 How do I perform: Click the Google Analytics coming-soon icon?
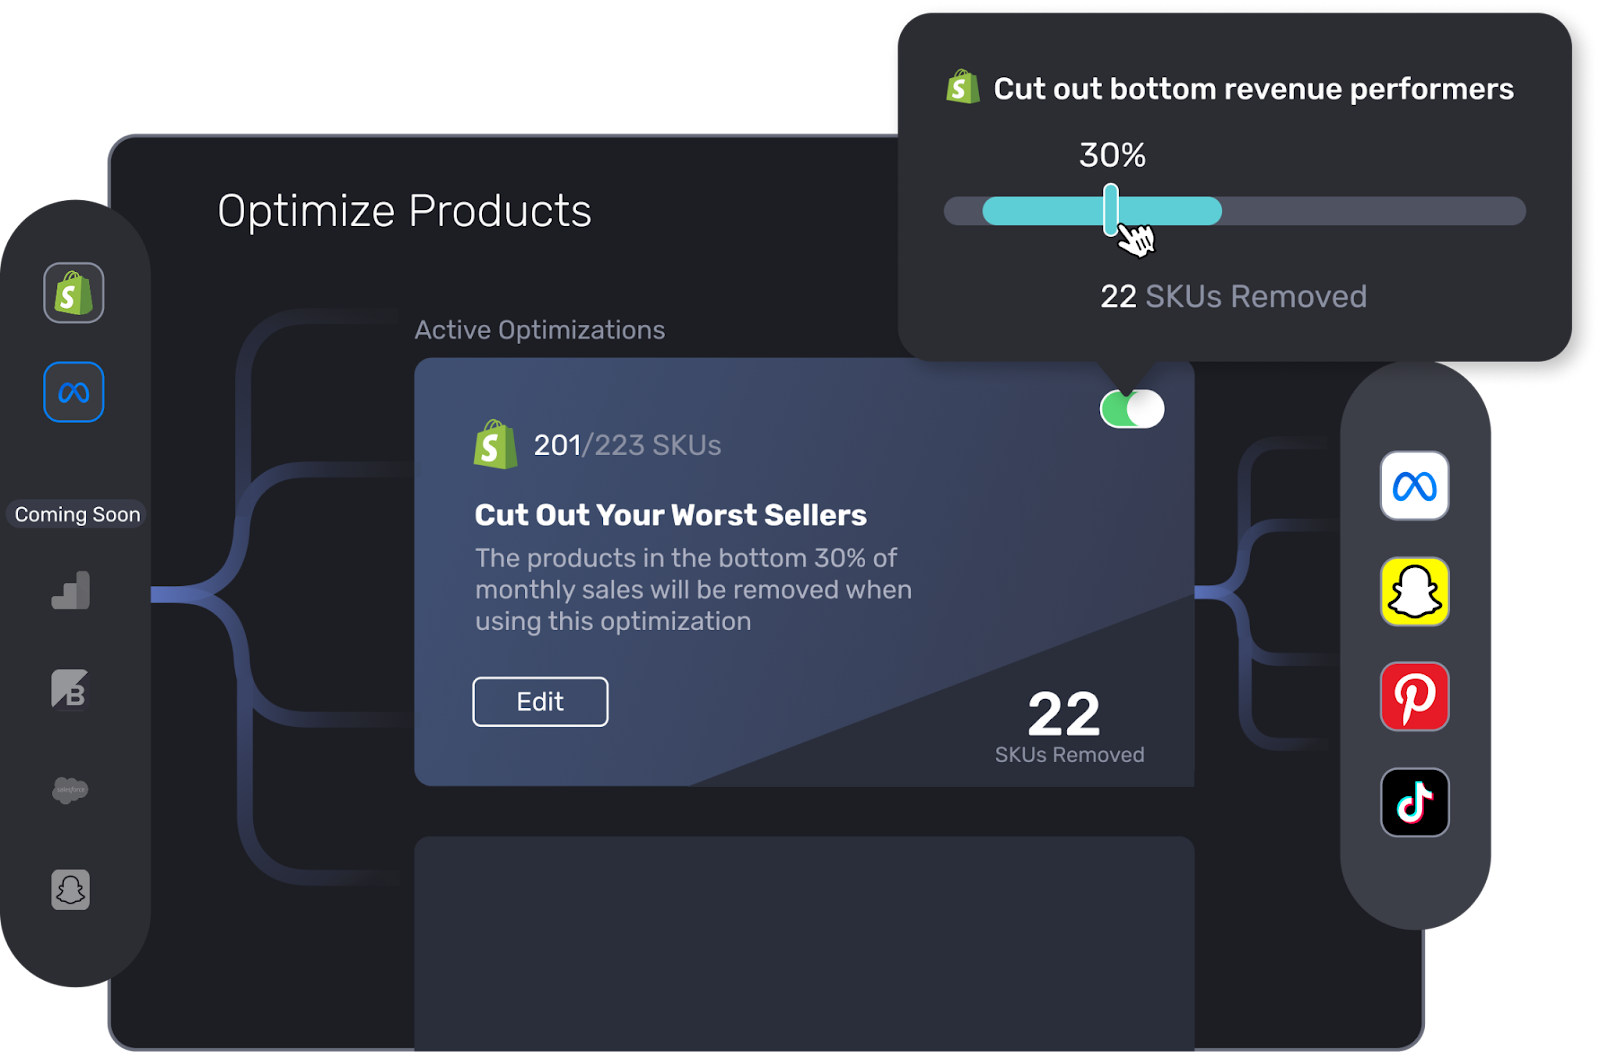pyautogui.click(x=72, y=590)
